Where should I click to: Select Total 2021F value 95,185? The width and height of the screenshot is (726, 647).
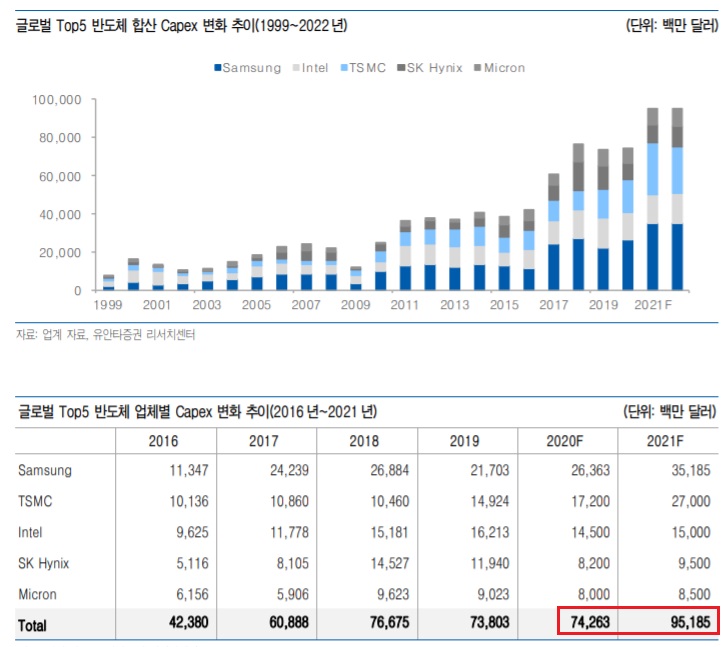coord(690,622)
